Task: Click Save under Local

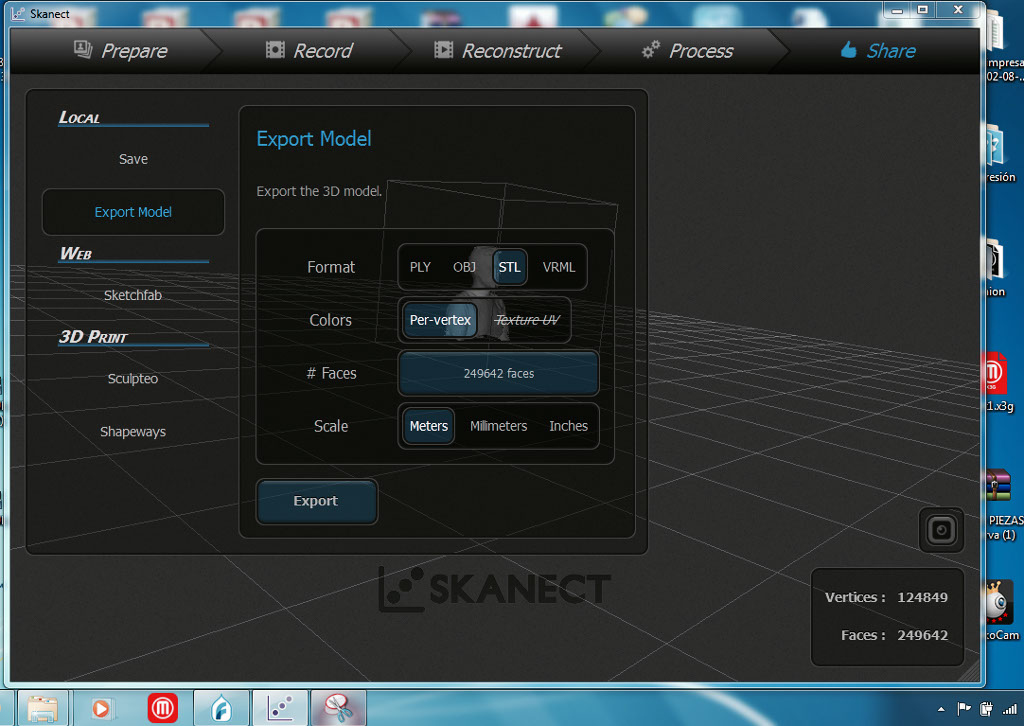Action: coord(133,159)
